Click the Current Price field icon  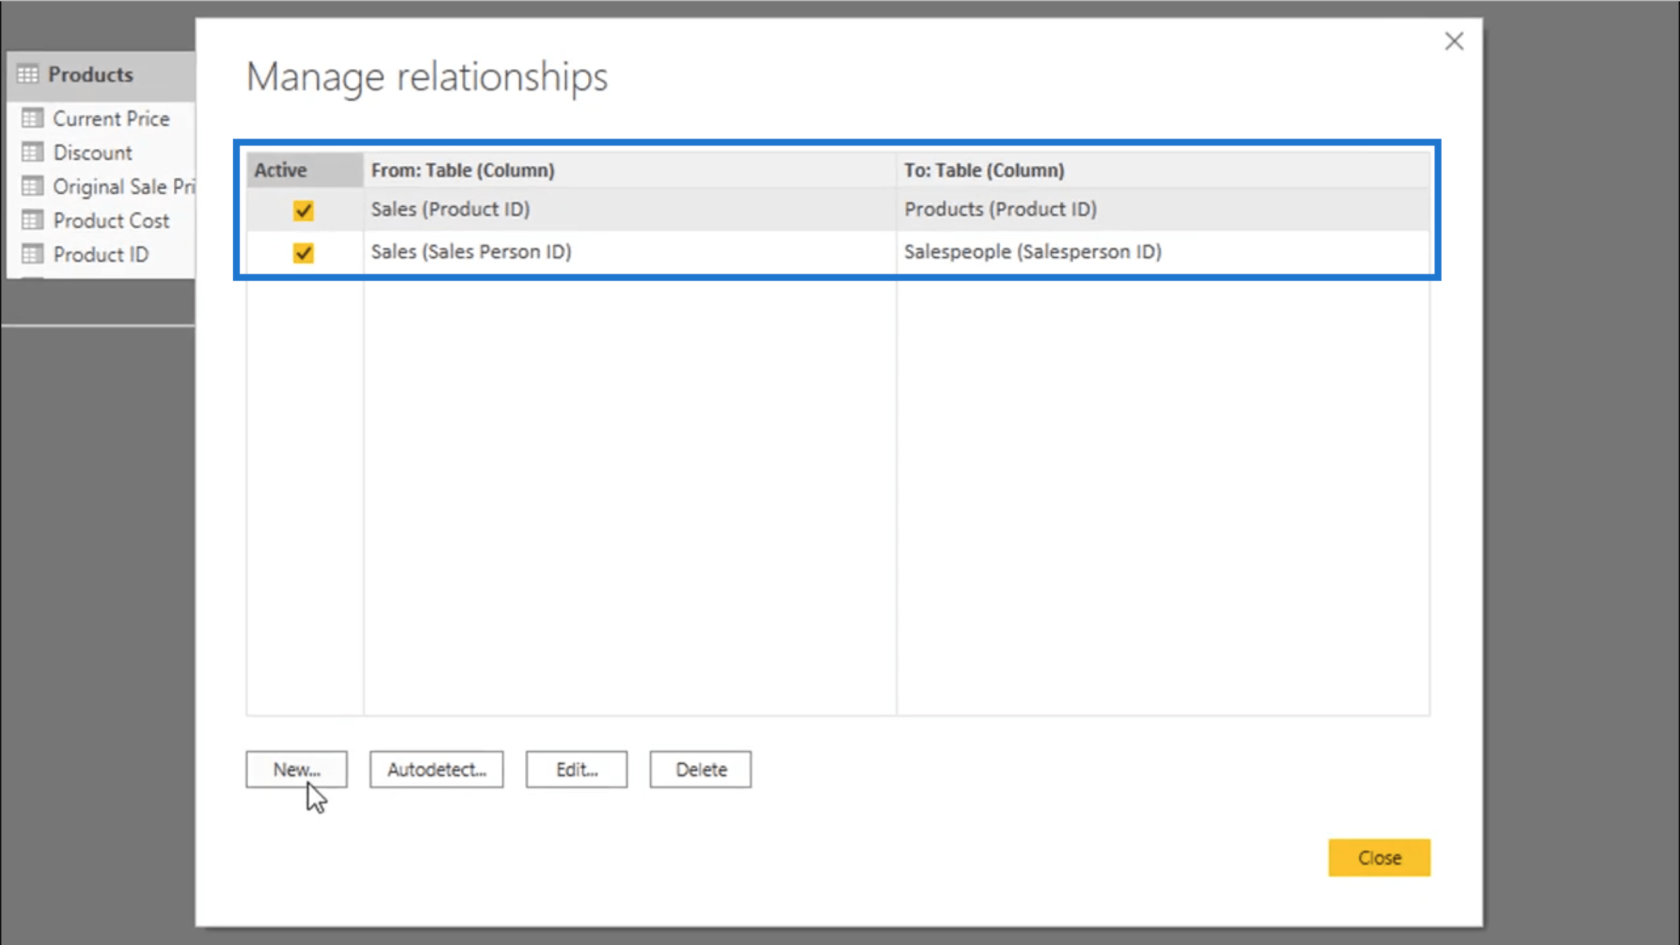tap(32, 118)
